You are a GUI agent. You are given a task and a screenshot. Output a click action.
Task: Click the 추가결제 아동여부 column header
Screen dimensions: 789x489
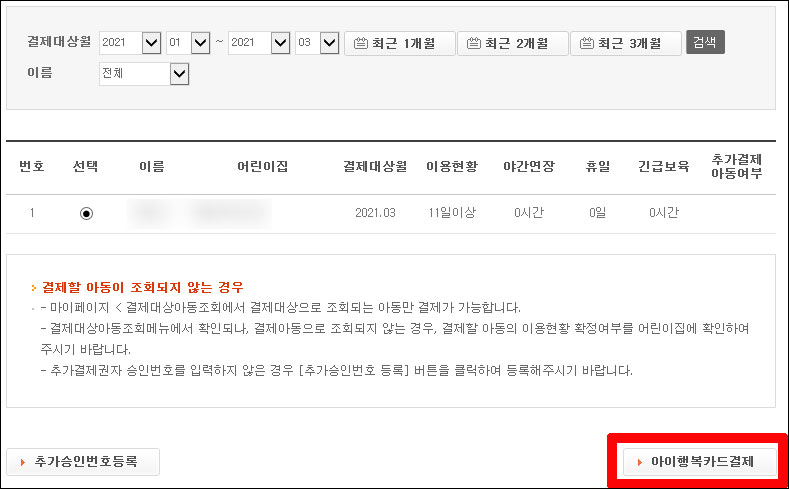737,167
